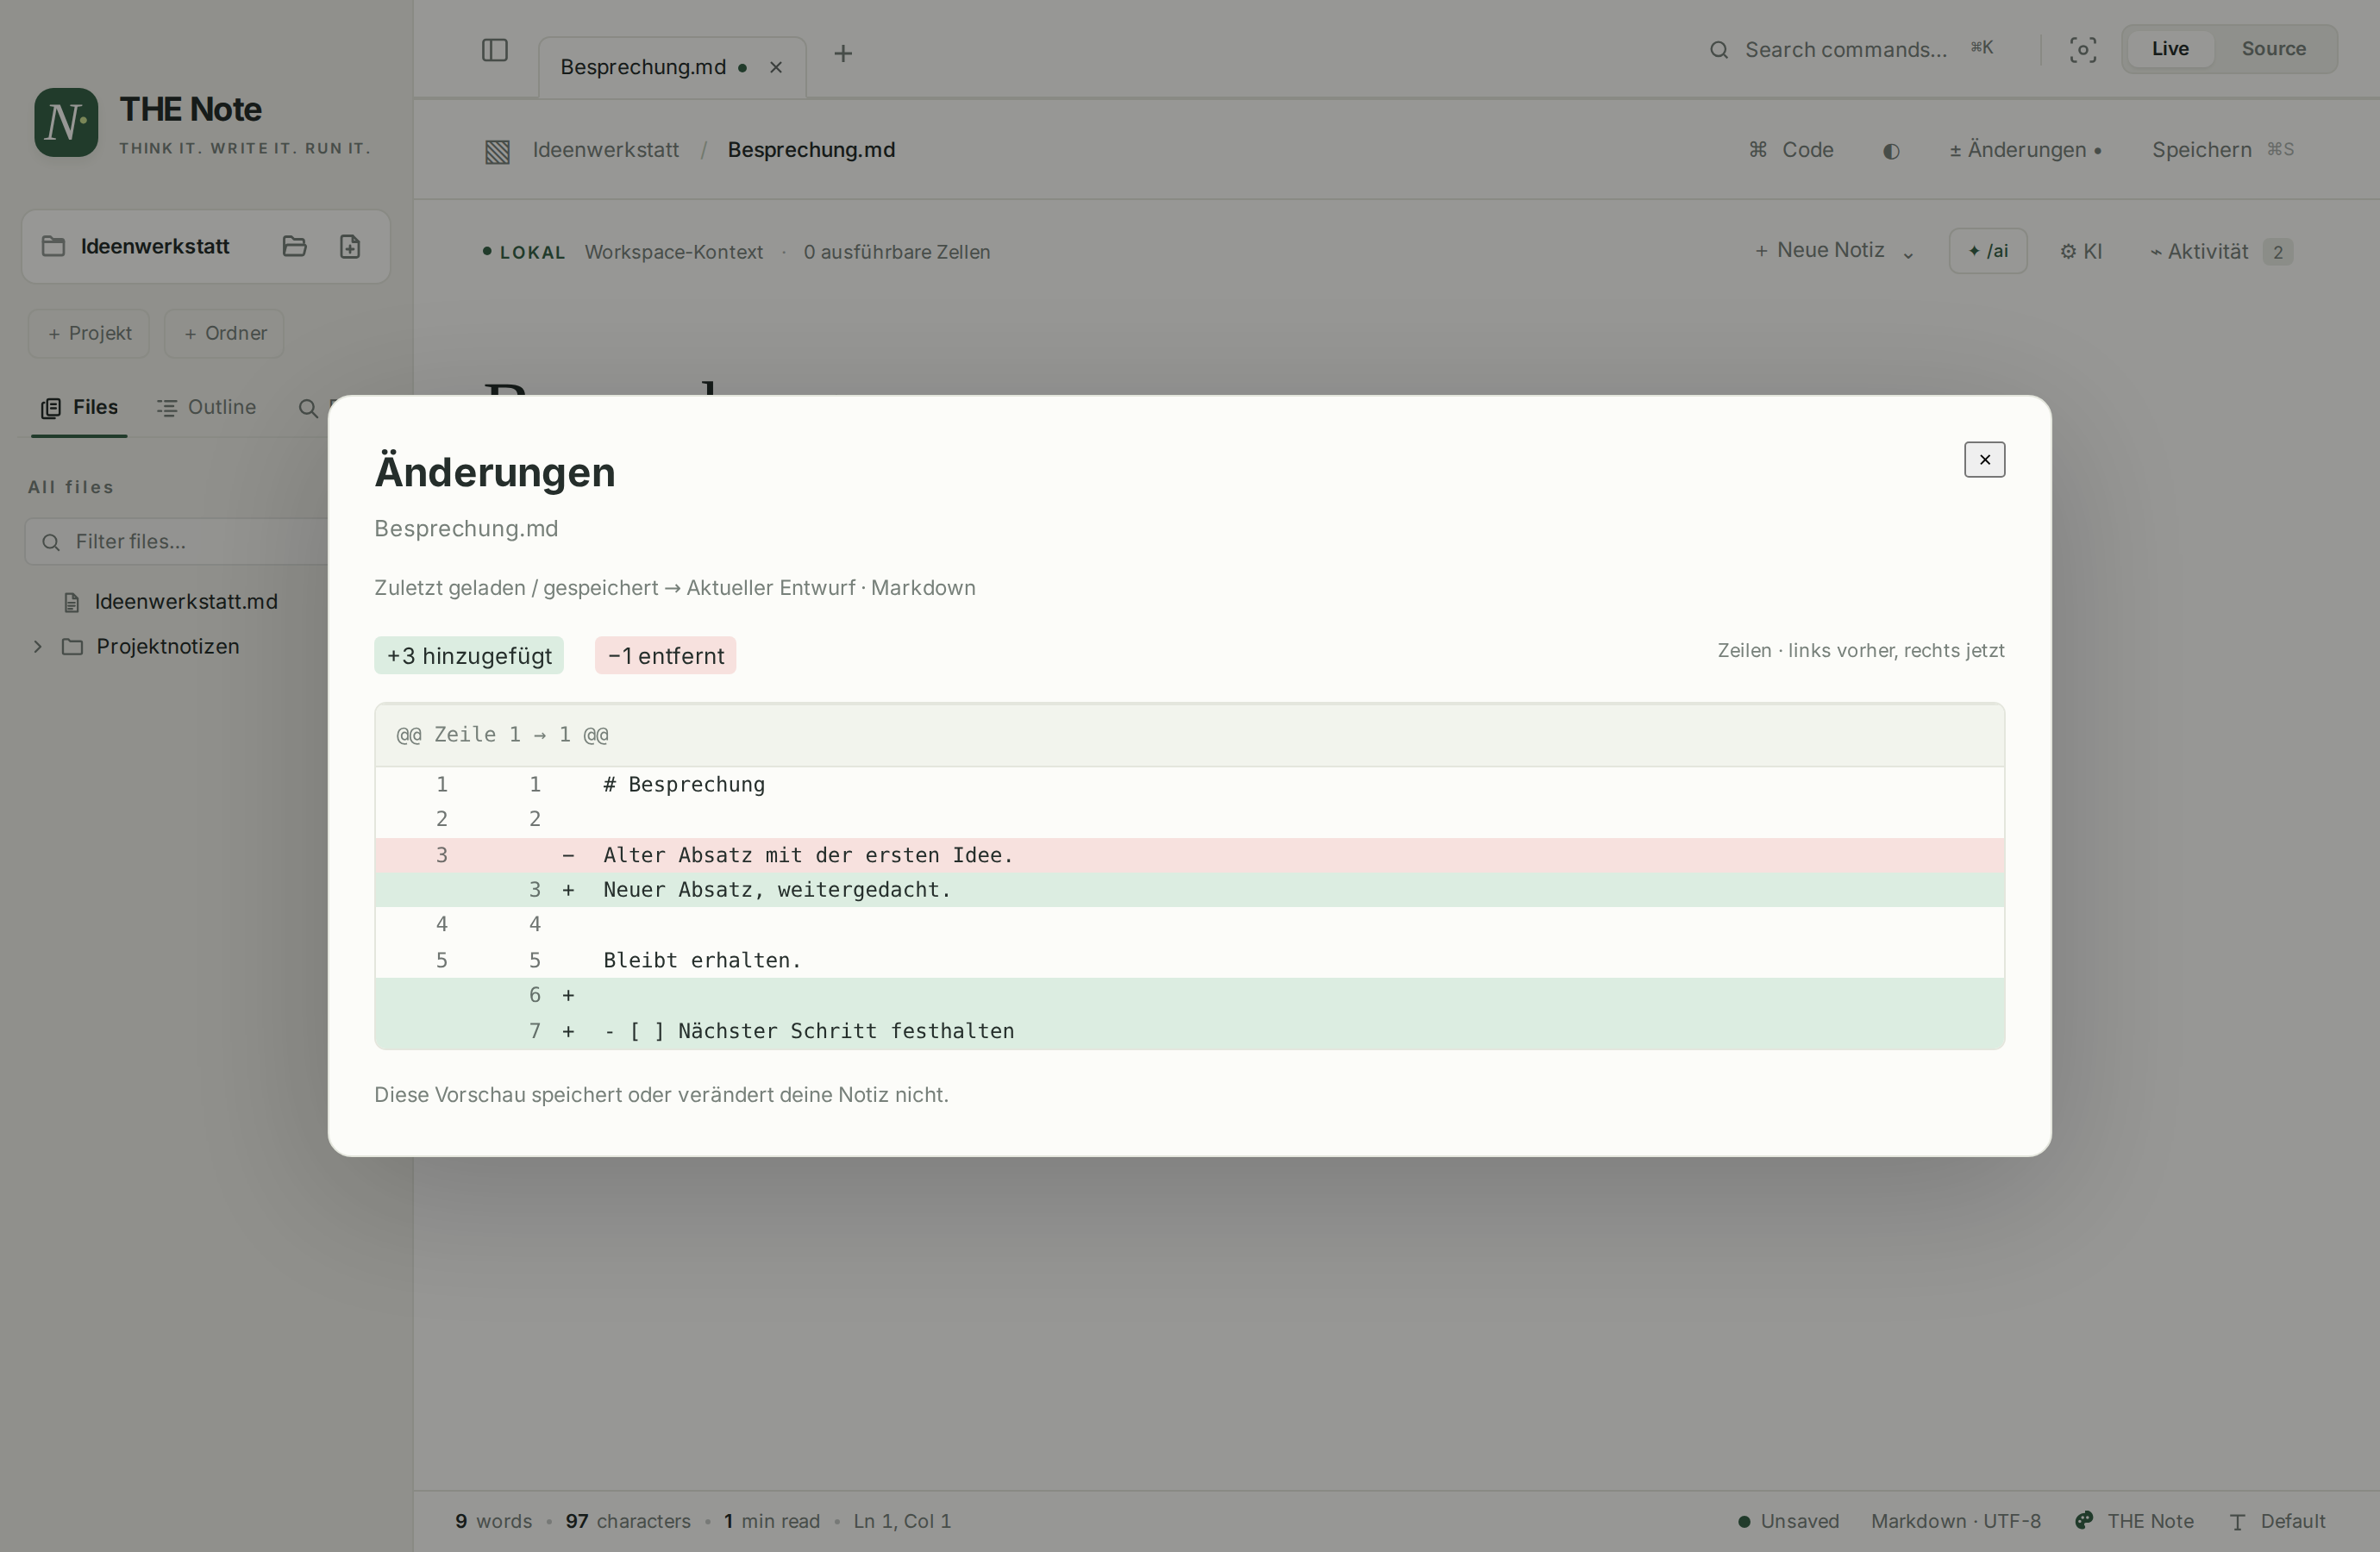Open the Änderungen toolbar button
Screen dimensions: 2380x1552
click(x=2025, y=150)
